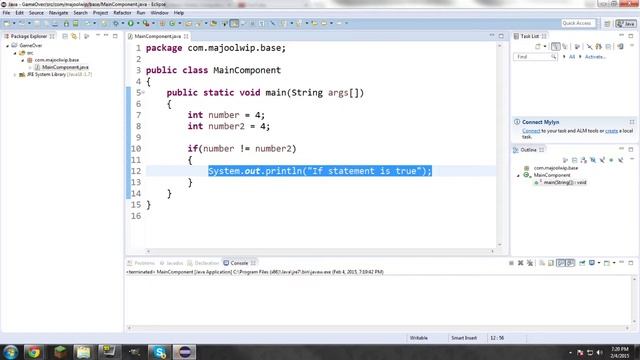This screenshot has width=640, height=360.
Task: Open File Explorer folder icon in taskbar
Action: [x=83, y=352]
